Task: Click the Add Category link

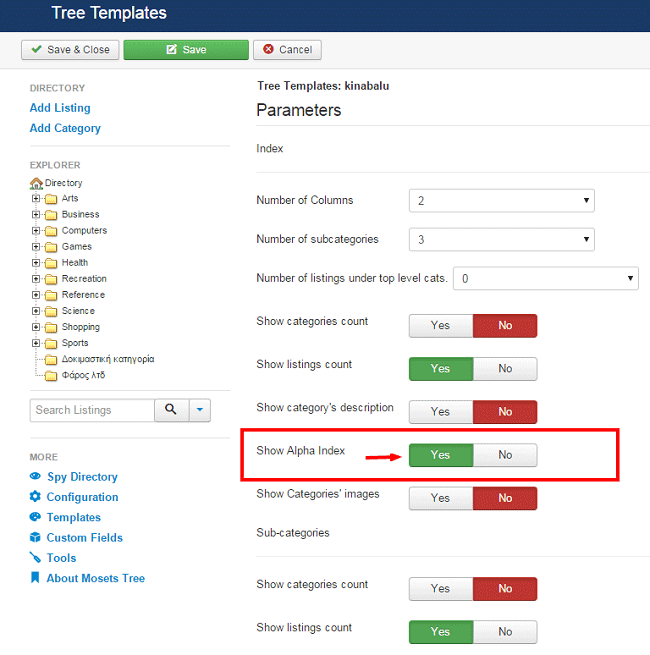Action: pyautogui.click(x=65, y=128)
